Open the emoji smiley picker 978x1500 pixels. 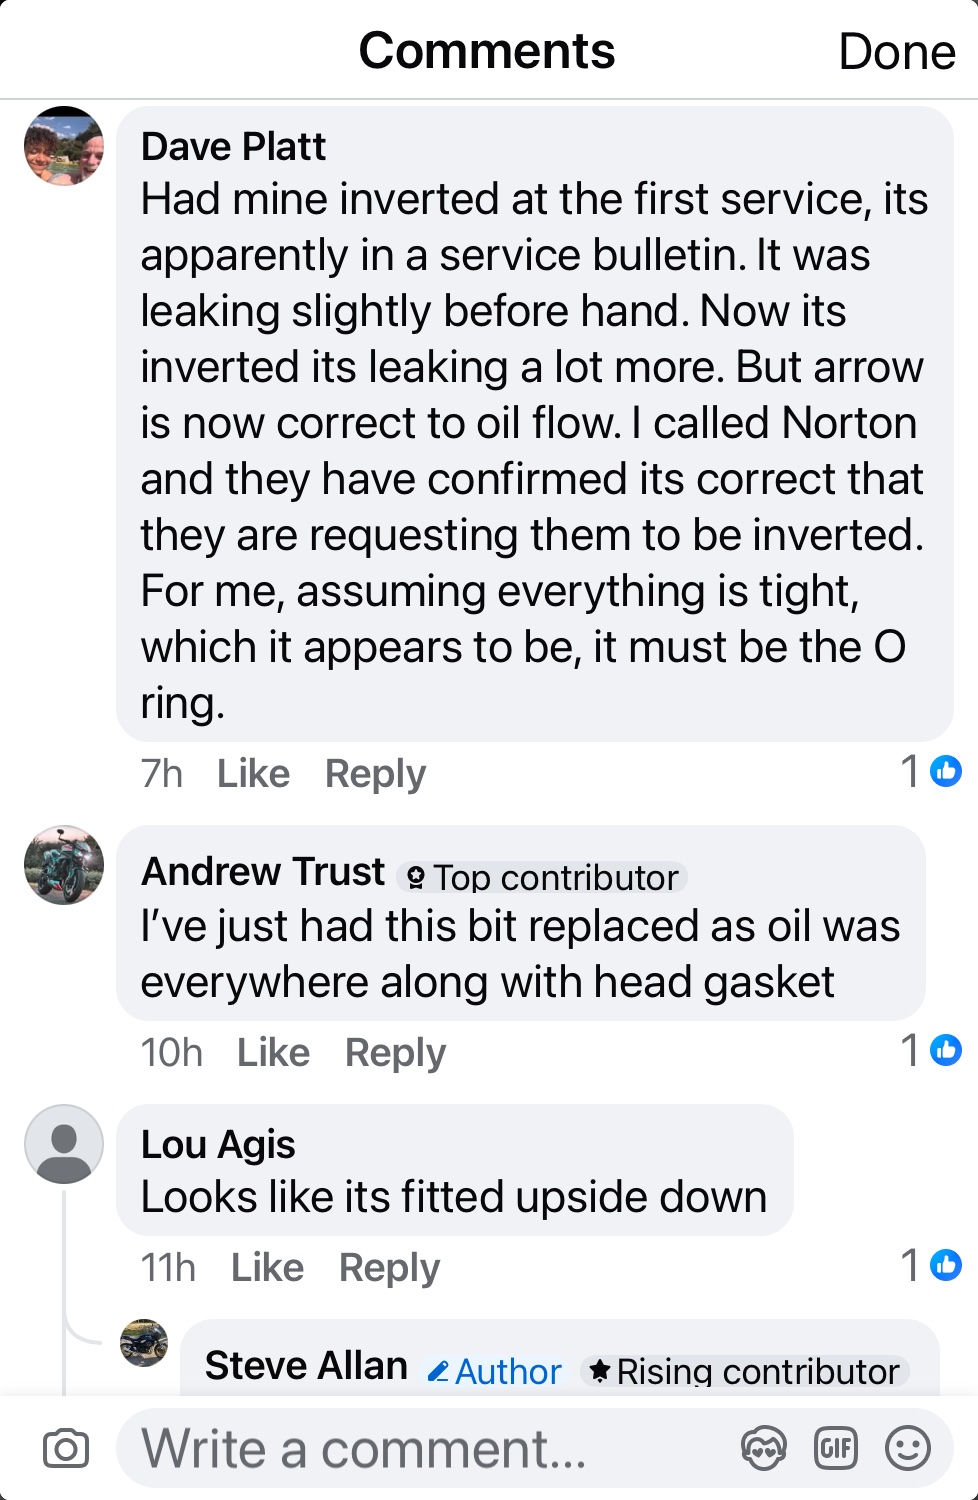(x=908, y=1448)
